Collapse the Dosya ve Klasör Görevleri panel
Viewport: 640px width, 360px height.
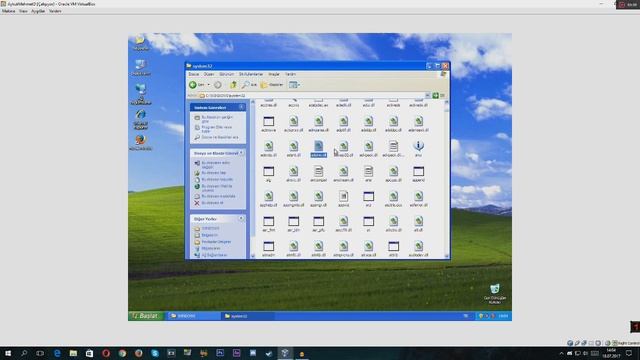tap(242, 153)
